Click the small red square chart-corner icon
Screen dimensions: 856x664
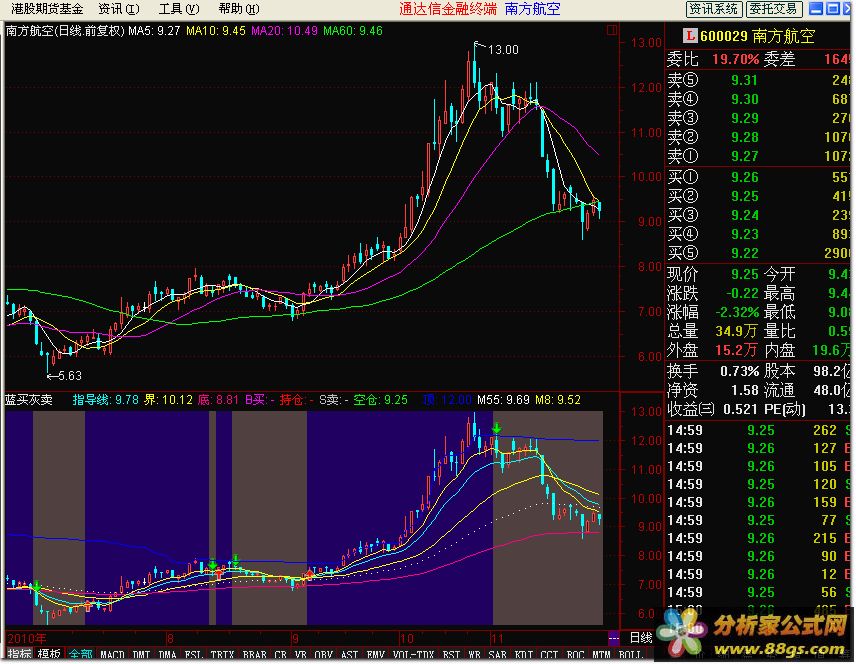click(612, 30)
